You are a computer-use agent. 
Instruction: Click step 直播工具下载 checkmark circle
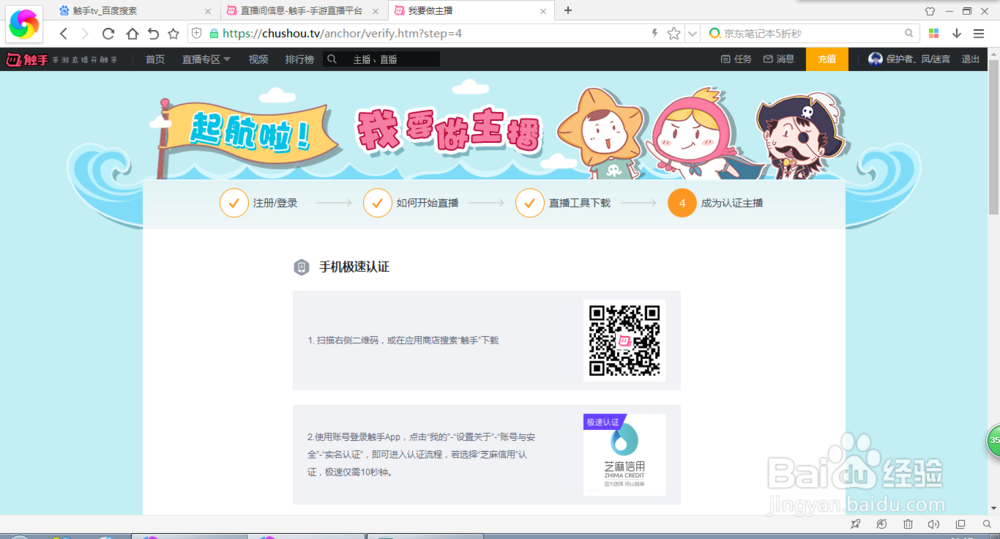click(x=530, y=203)
